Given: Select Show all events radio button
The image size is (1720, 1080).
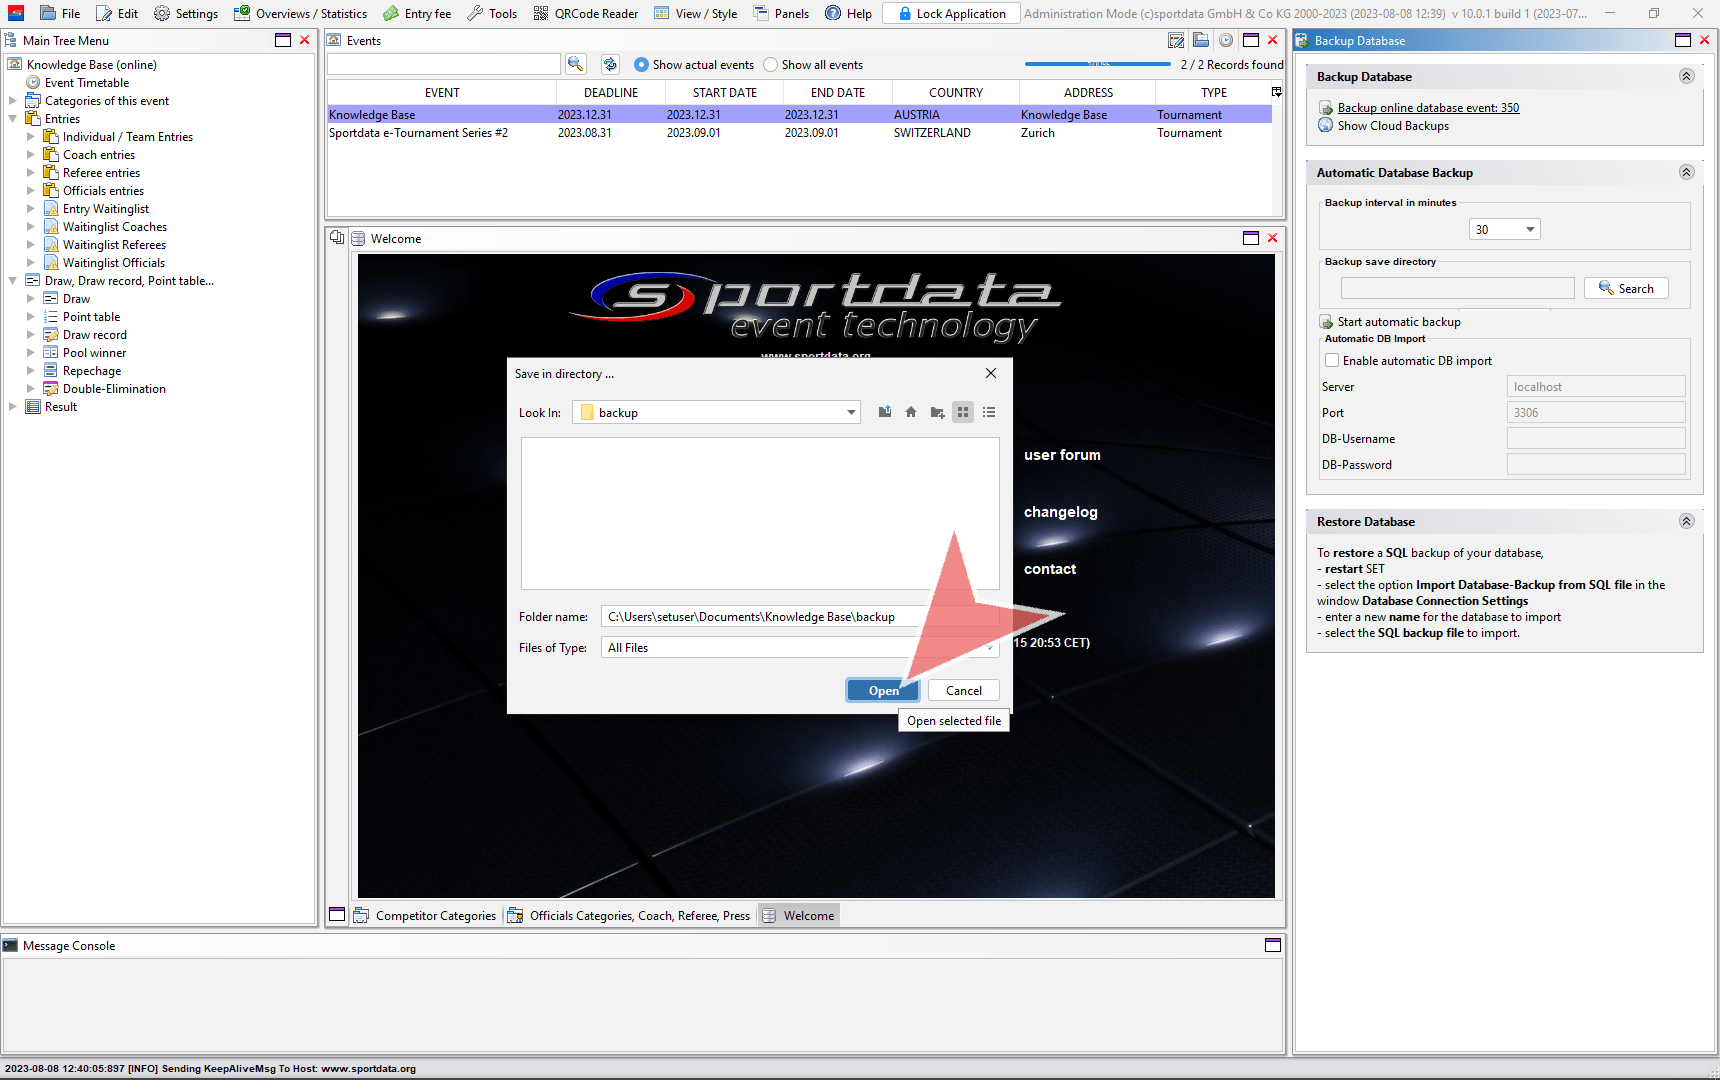Looking at the screenshot, I should click(771, 65).
